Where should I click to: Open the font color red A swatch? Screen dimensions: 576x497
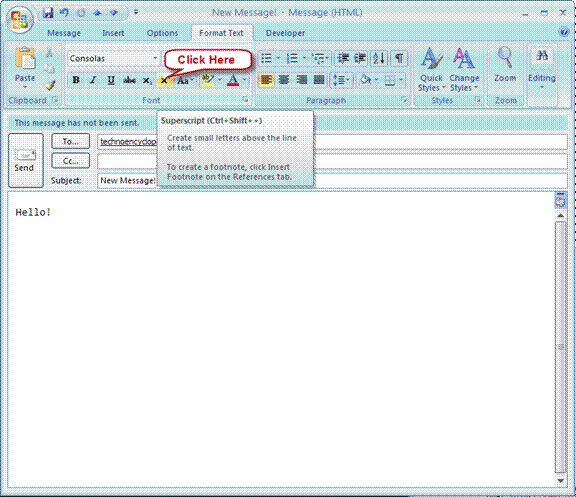tap(233, 80)
